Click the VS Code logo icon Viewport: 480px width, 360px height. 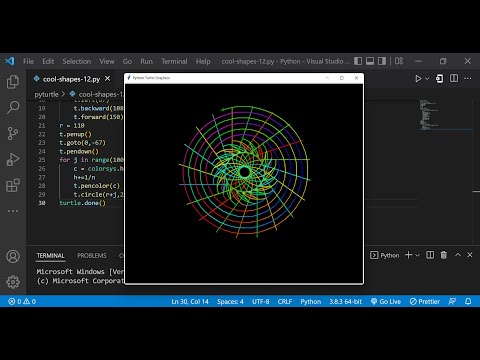(10, 61)
